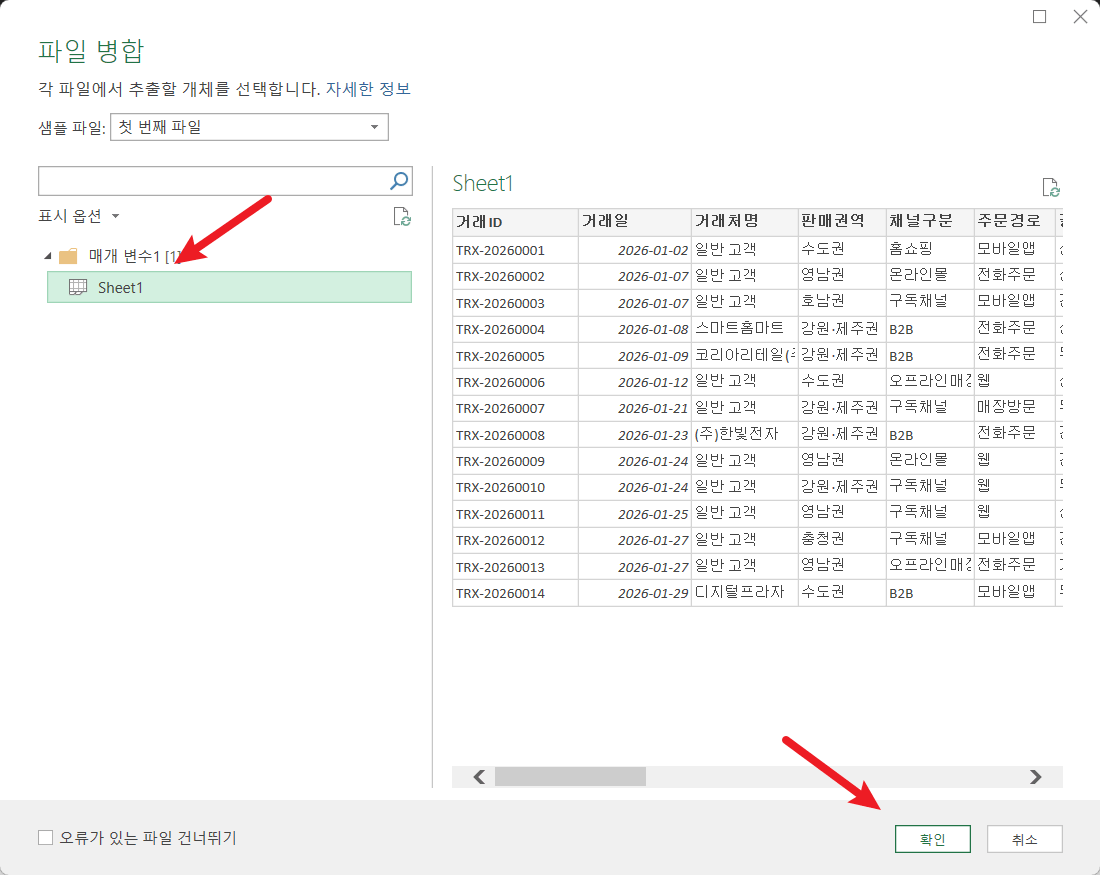Click the search magnifier icon
The width and height of the screenshot is (1100, 875).
(399, 181)
